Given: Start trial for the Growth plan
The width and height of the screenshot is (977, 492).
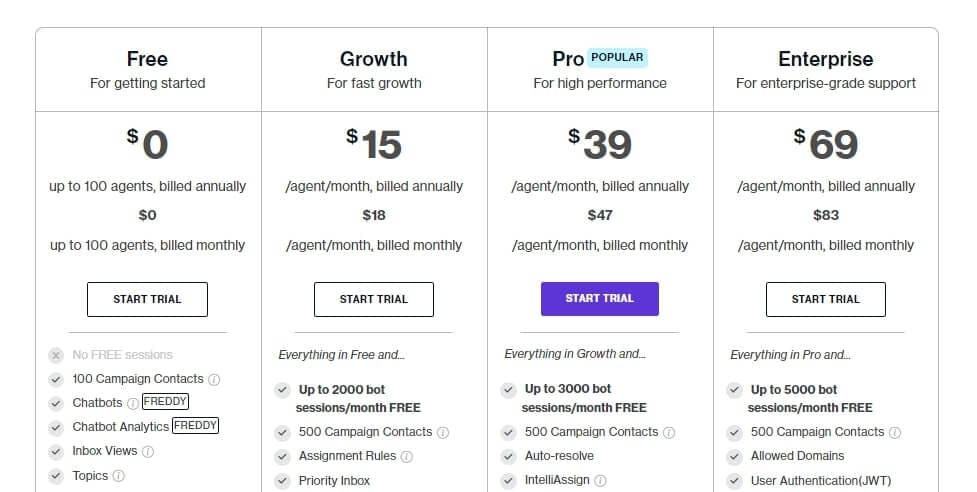Looking at the screenshot, I should tap(374, 300).
